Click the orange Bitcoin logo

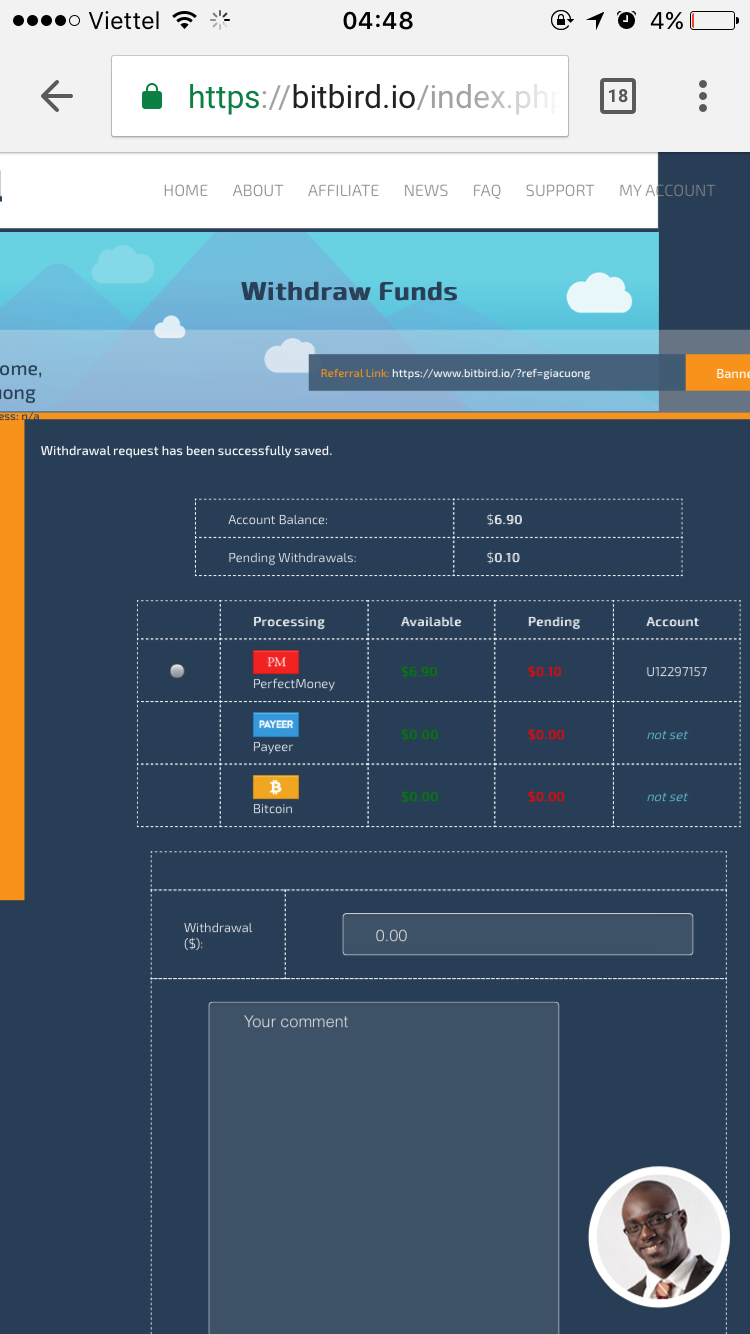pyautogui.click(x=276, y=787)
